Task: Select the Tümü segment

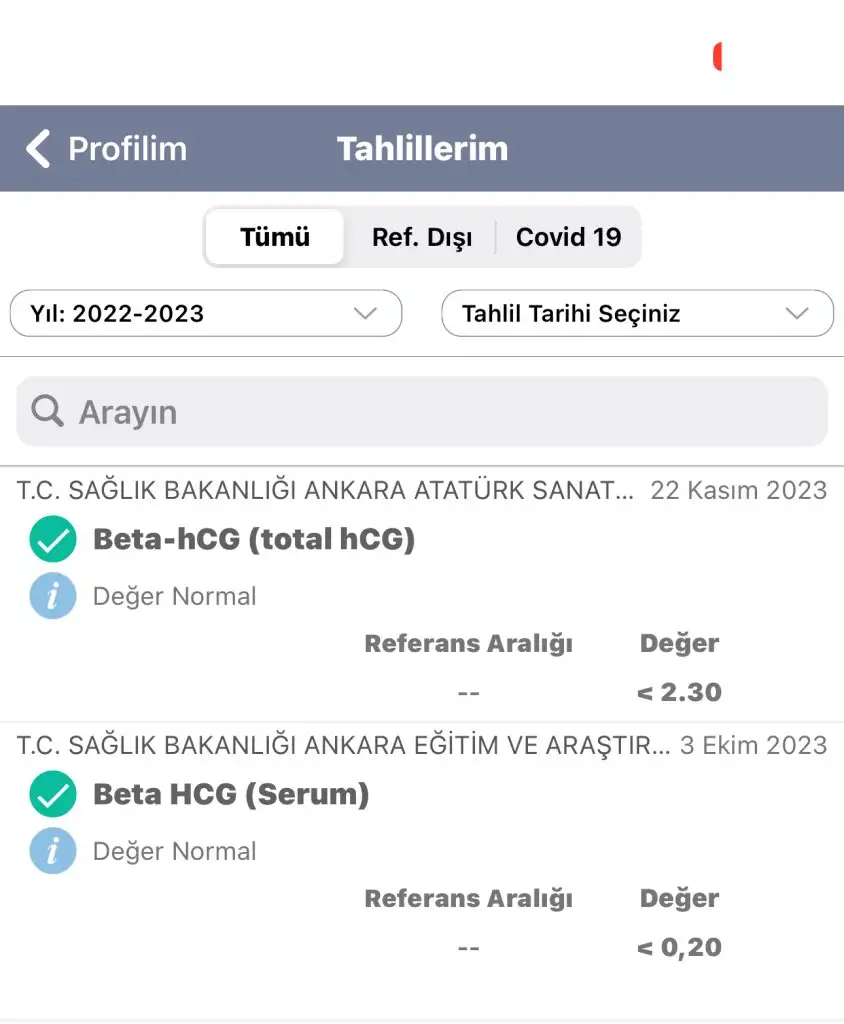Action: tap(275, 237)
